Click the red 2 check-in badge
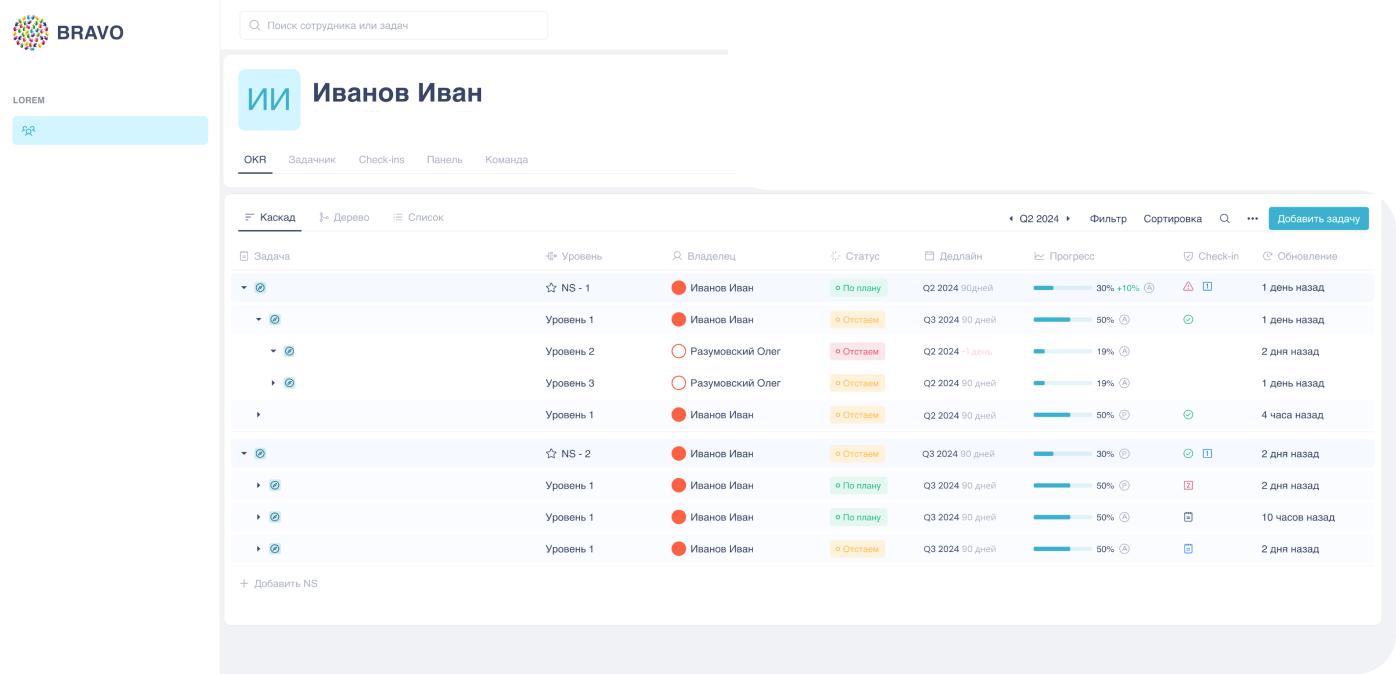 1188,485
